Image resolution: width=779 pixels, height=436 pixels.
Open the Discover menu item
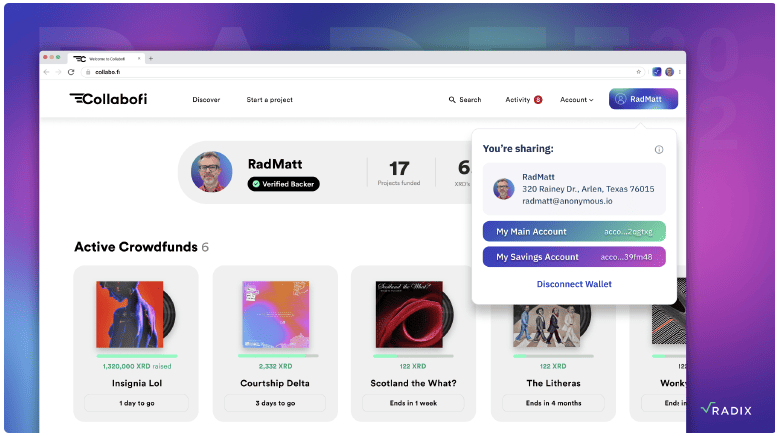coord(206,100)
